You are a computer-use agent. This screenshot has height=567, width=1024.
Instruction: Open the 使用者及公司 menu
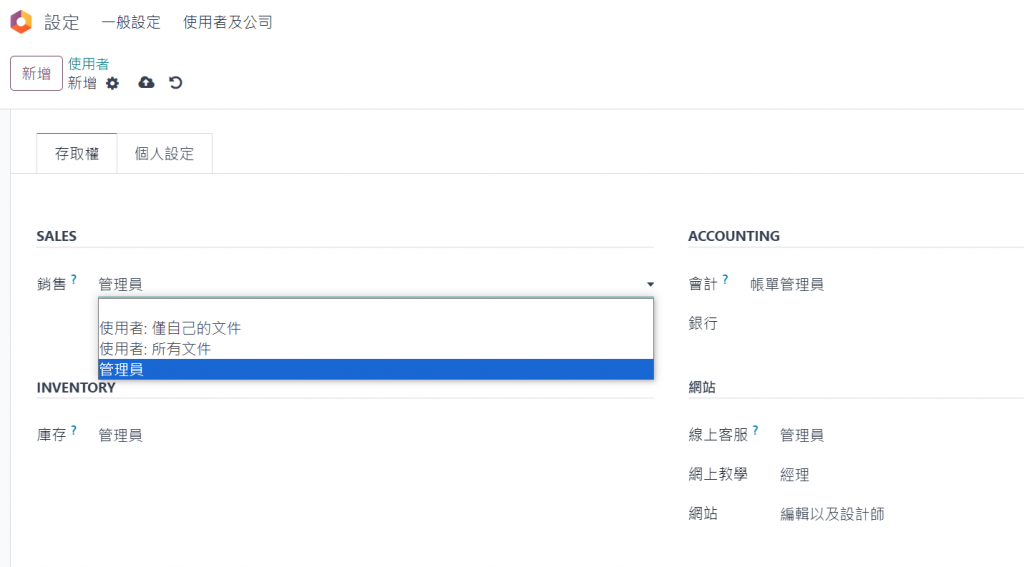228,22
